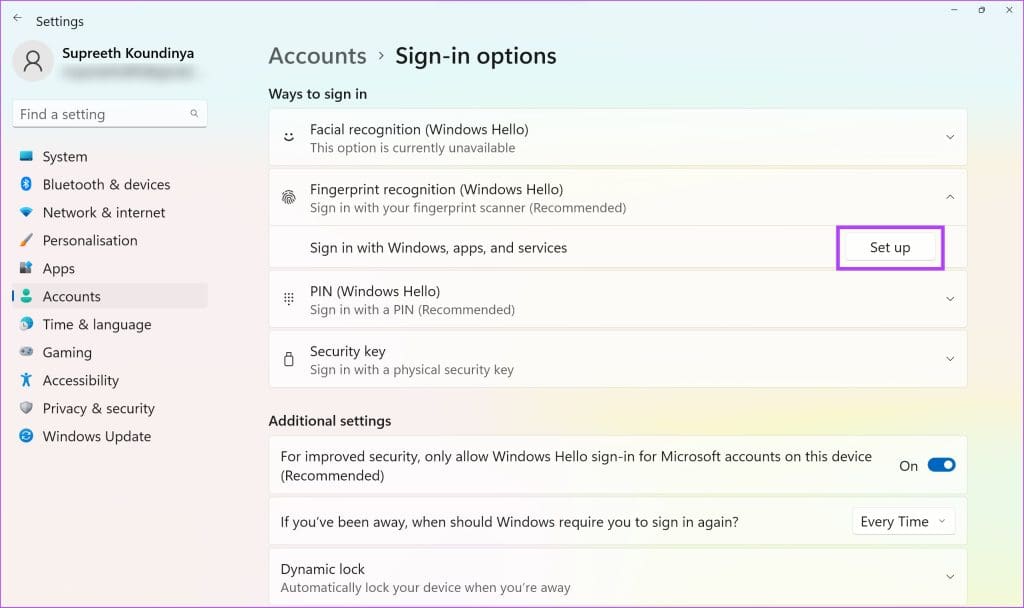
Task: Expand Facial recognition (Windows Hello) options
Action: click(x=950, y=137)
